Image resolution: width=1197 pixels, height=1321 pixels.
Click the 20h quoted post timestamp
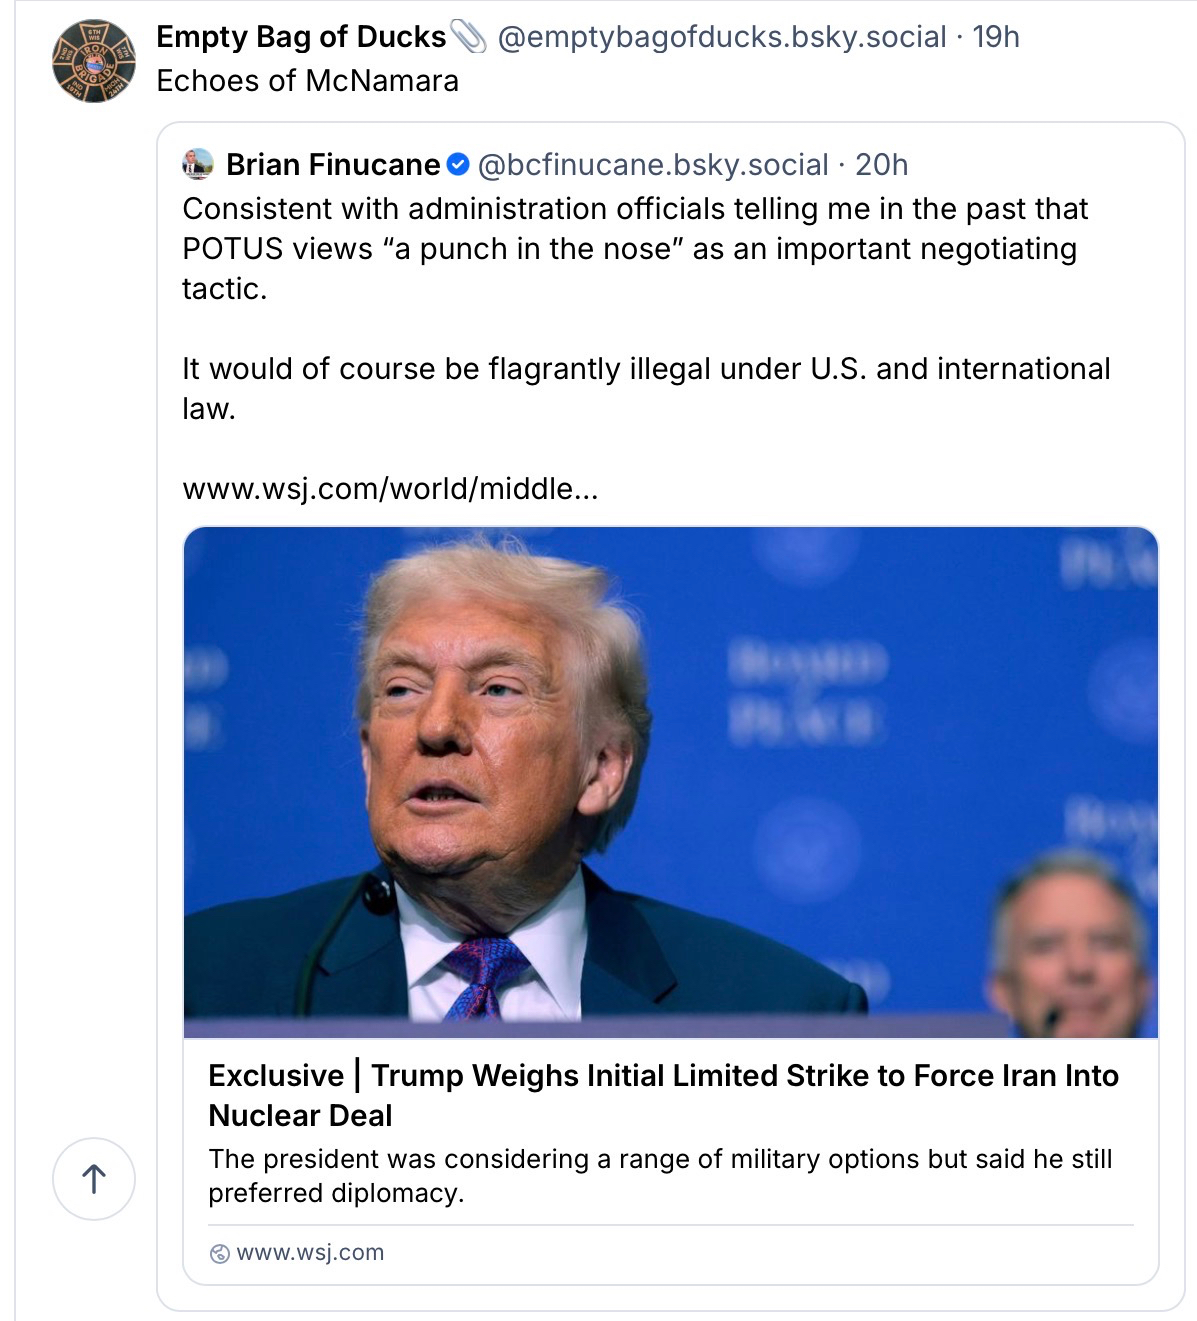pyautogui.click(x=882, y=164)
